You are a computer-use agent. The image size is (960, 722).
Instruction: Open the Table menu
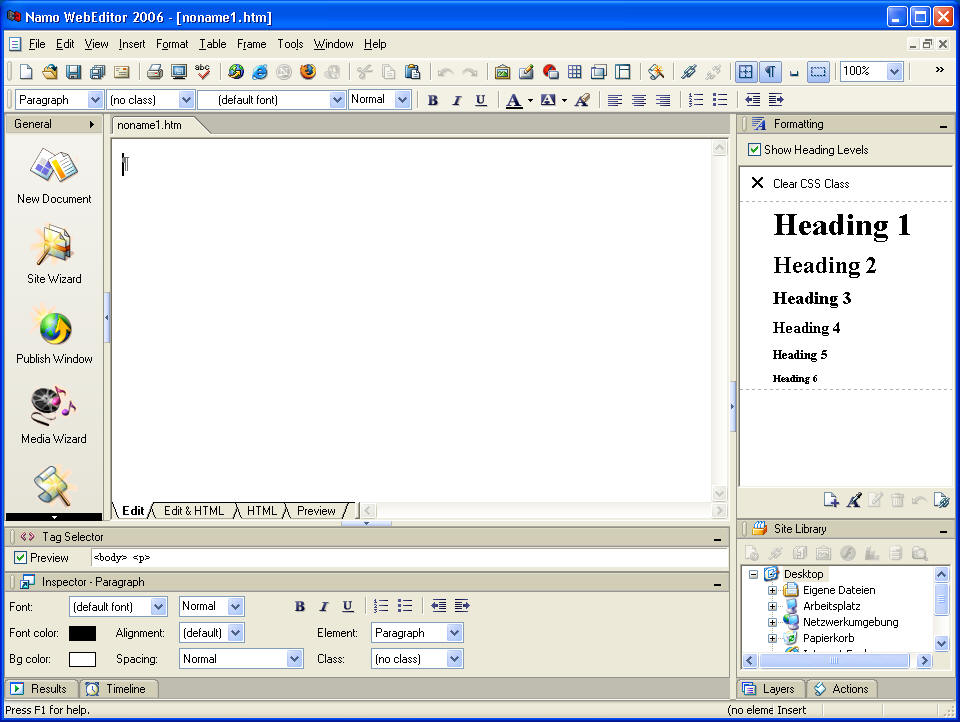(212, 44)
